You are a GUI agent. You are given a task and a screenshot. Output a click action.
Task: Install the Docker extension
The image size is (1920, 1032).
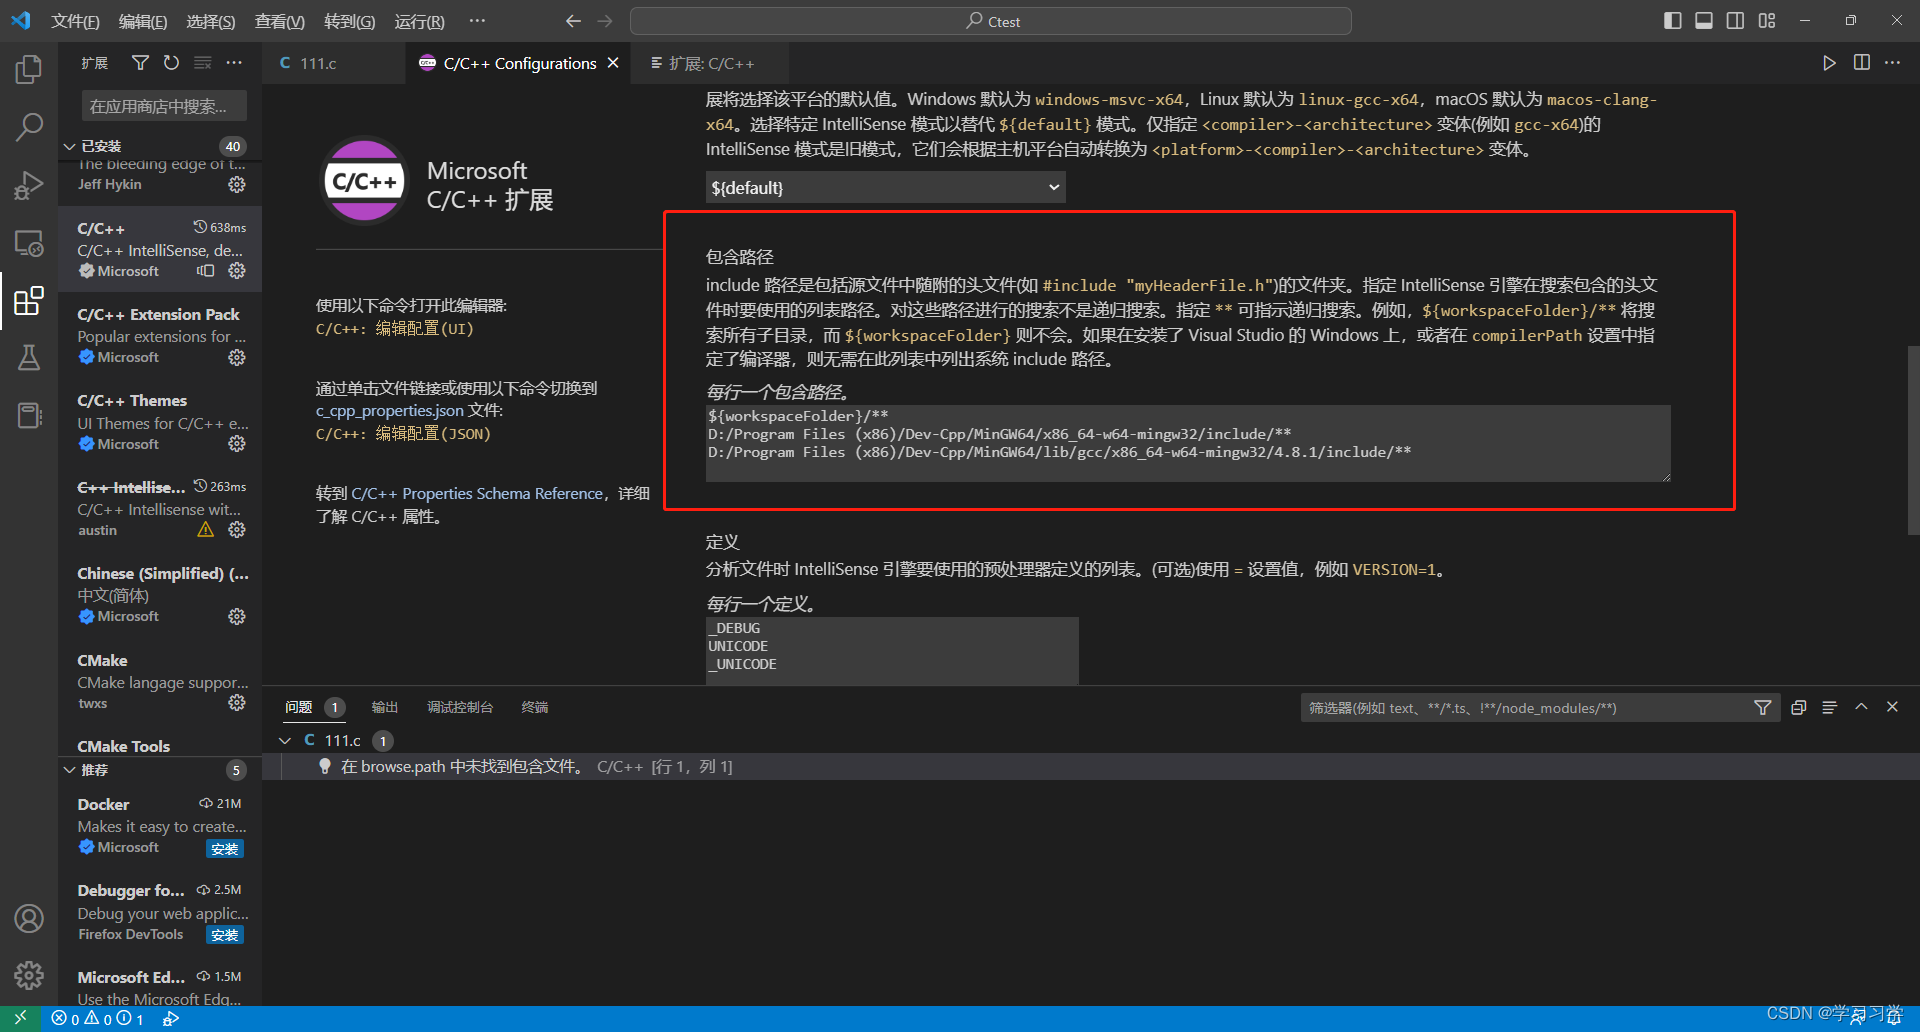225,849
